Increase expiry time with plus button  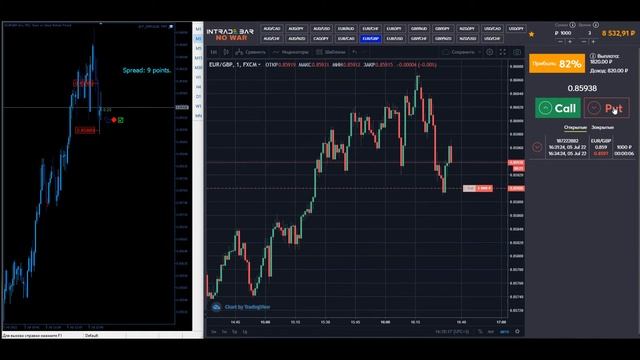point(593,42)
